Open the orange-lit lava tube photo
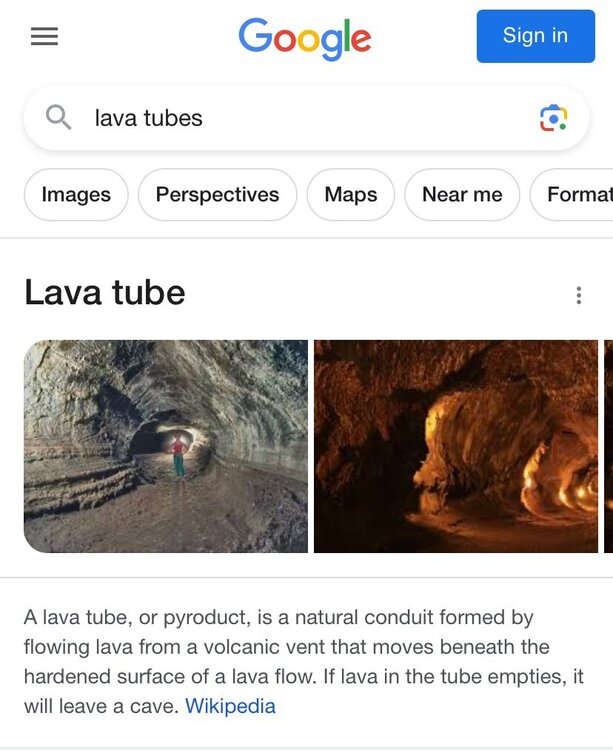Image resolution: width=613 pixels, height=750 pixels. (456, 446)
